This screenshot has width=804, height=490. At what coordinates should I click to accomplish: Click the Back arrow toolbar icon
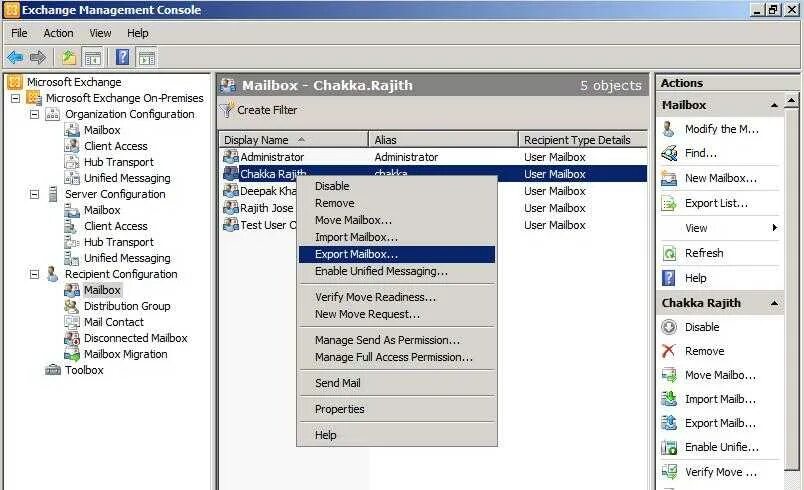15,57
